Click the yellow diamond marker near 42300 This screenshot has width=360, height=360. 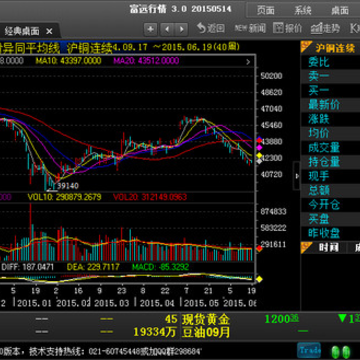(259, 156)
